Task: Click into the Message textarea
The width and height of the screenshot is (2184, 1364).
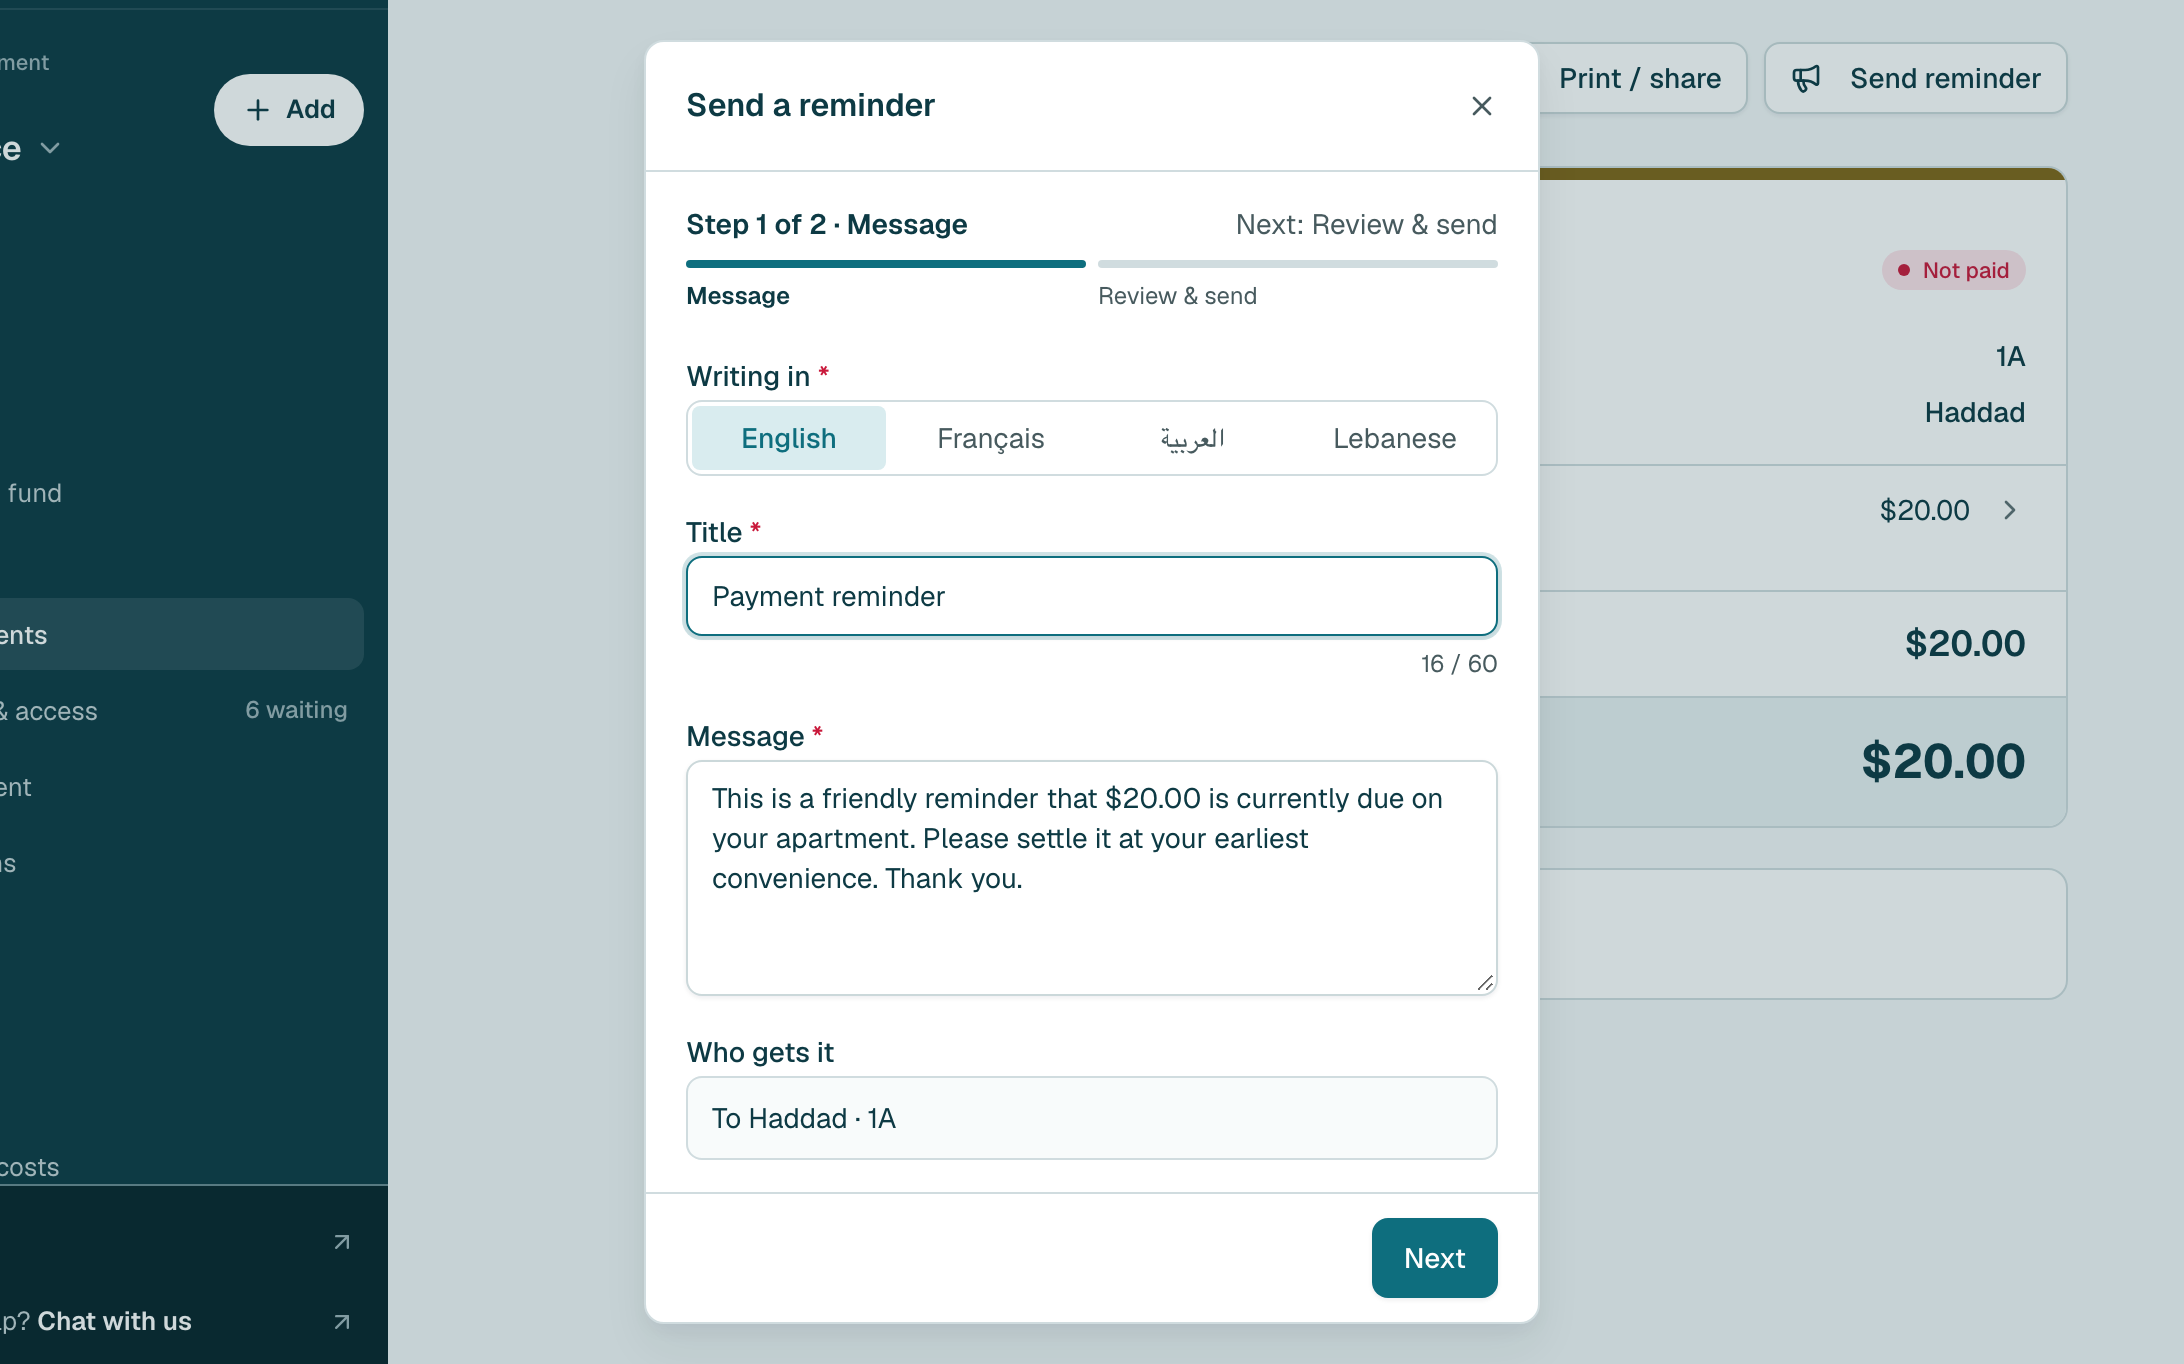Action: (x=1091, y=877)
